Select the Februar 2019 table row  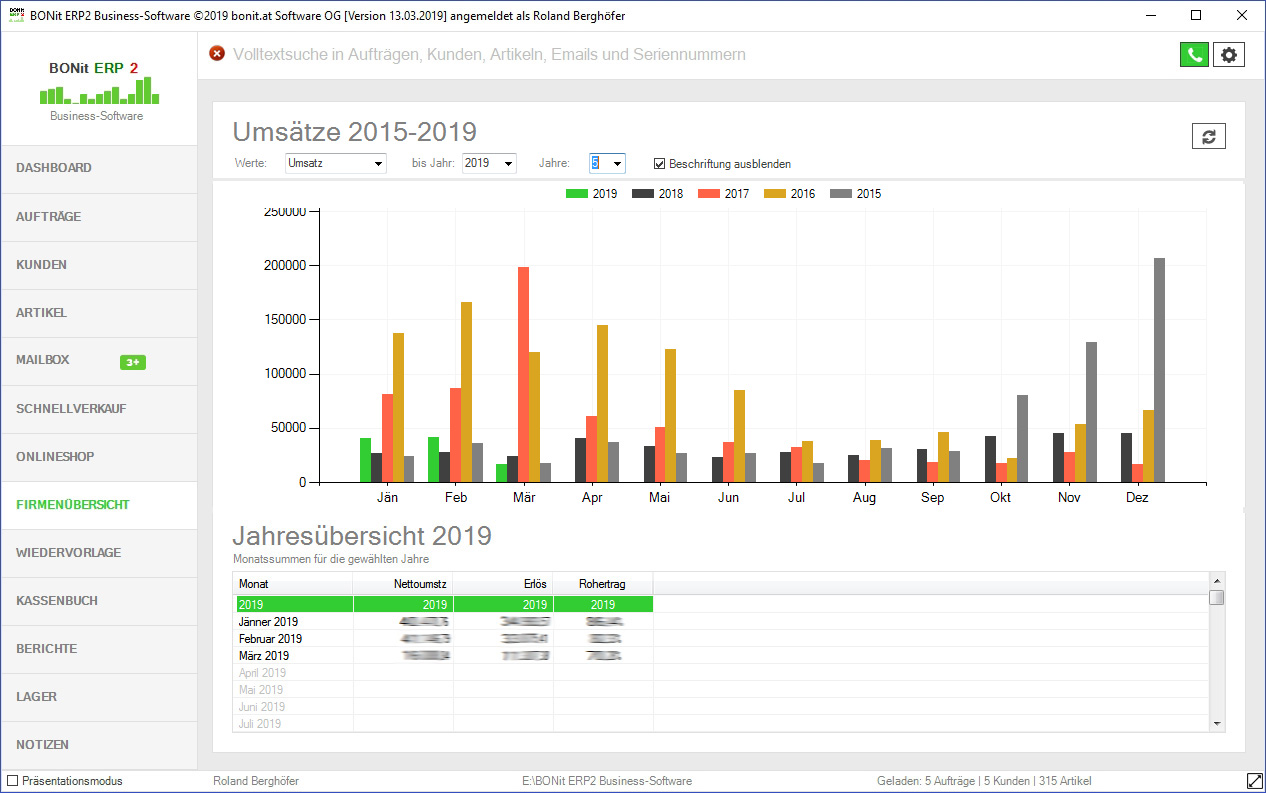point(270,639)
